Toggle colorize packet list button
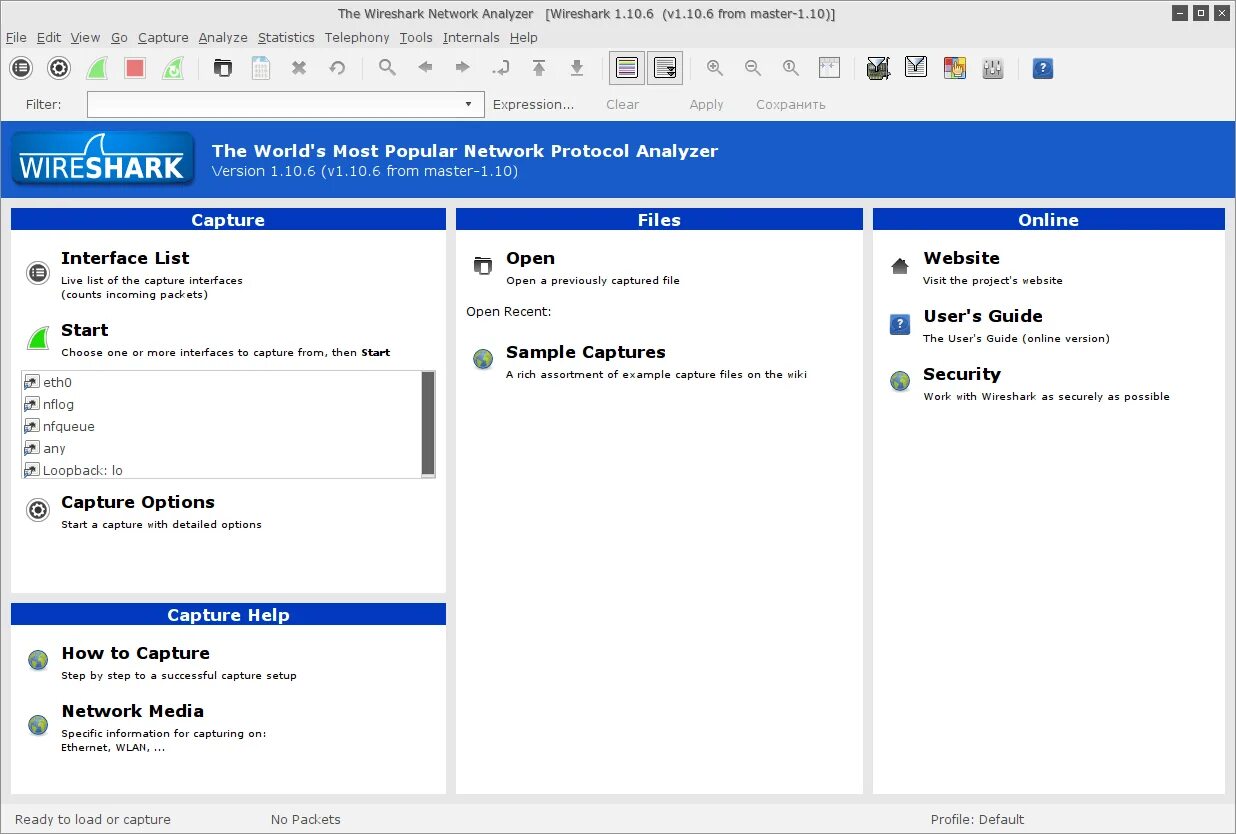This screenshot has width=1236, height=834. click(x=627, y=68)
